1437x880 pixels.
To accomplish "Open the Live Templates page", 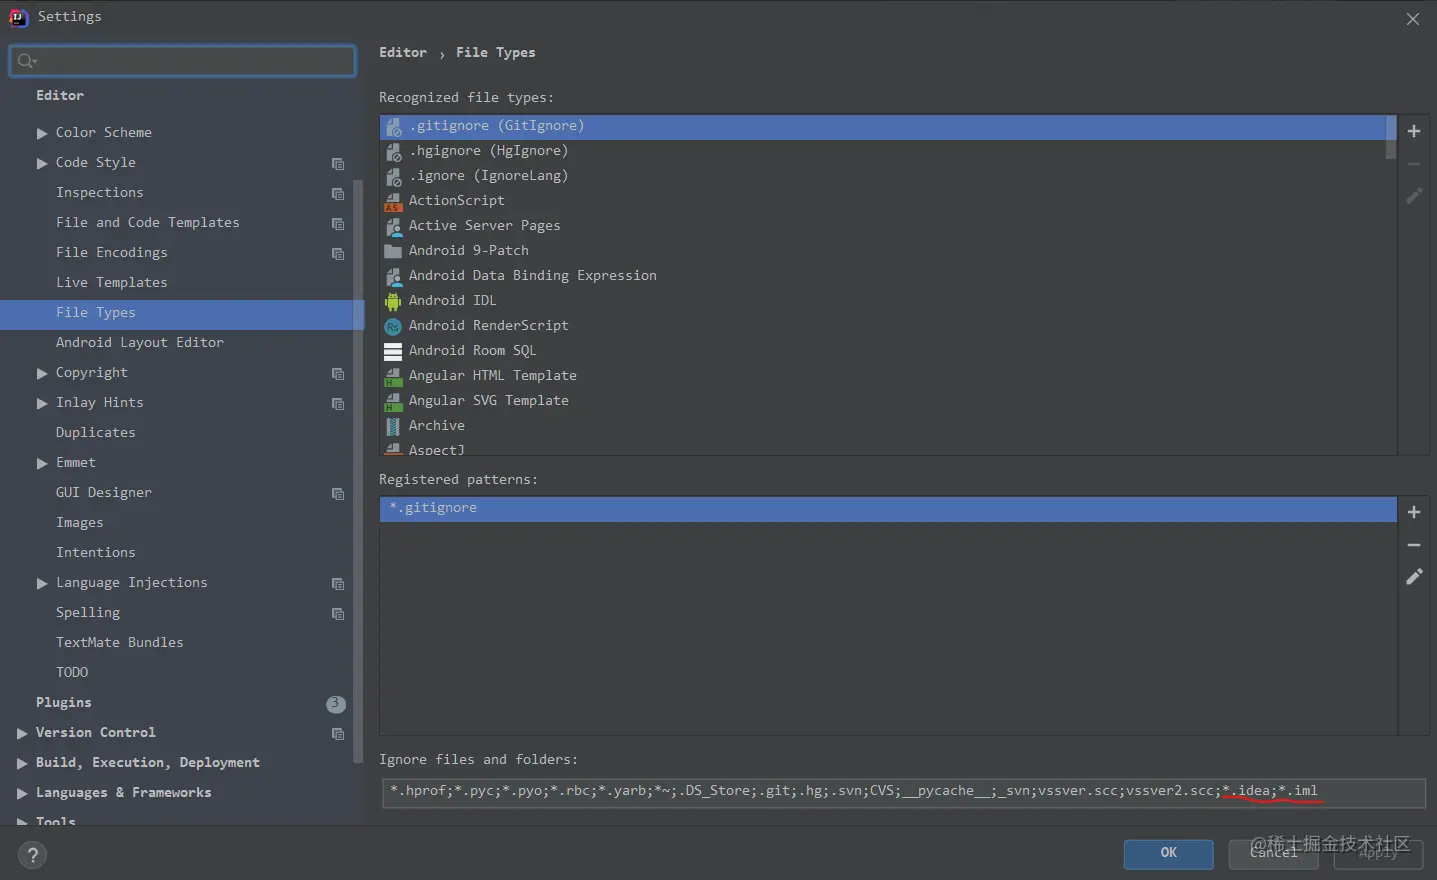I will coord(112,282).
